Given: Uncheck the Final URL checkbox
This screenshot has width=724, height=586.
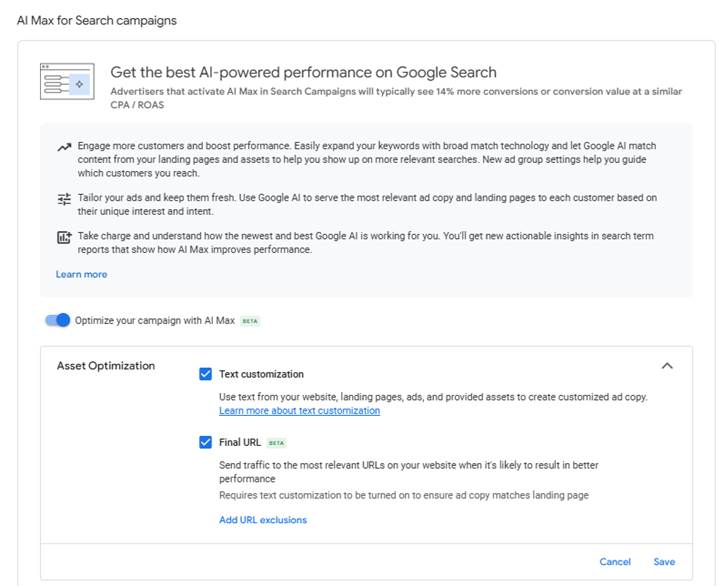Looking at the screenshot, I should (205, 442).
